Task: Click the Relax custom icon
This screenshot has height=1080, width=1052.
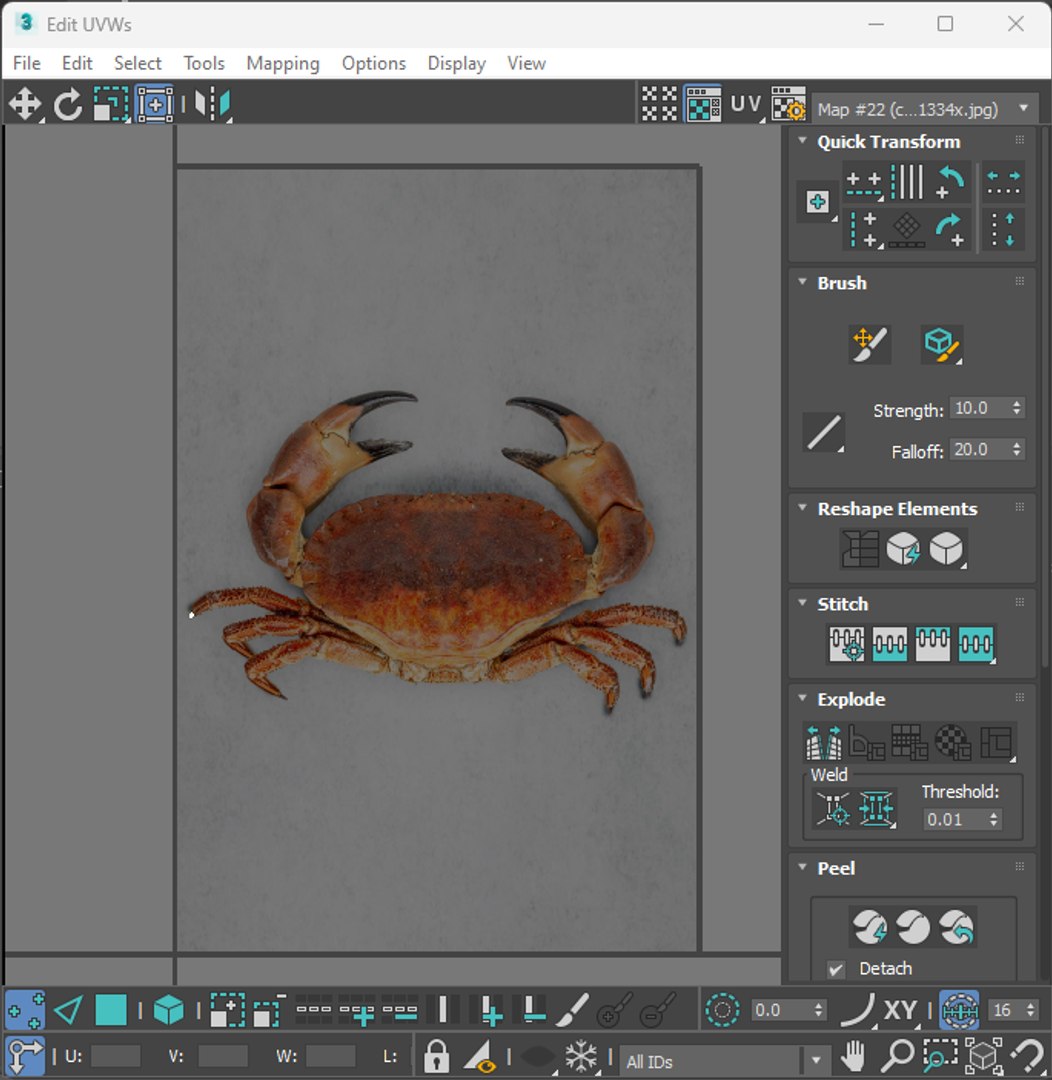Action: (x=947, y=549)
